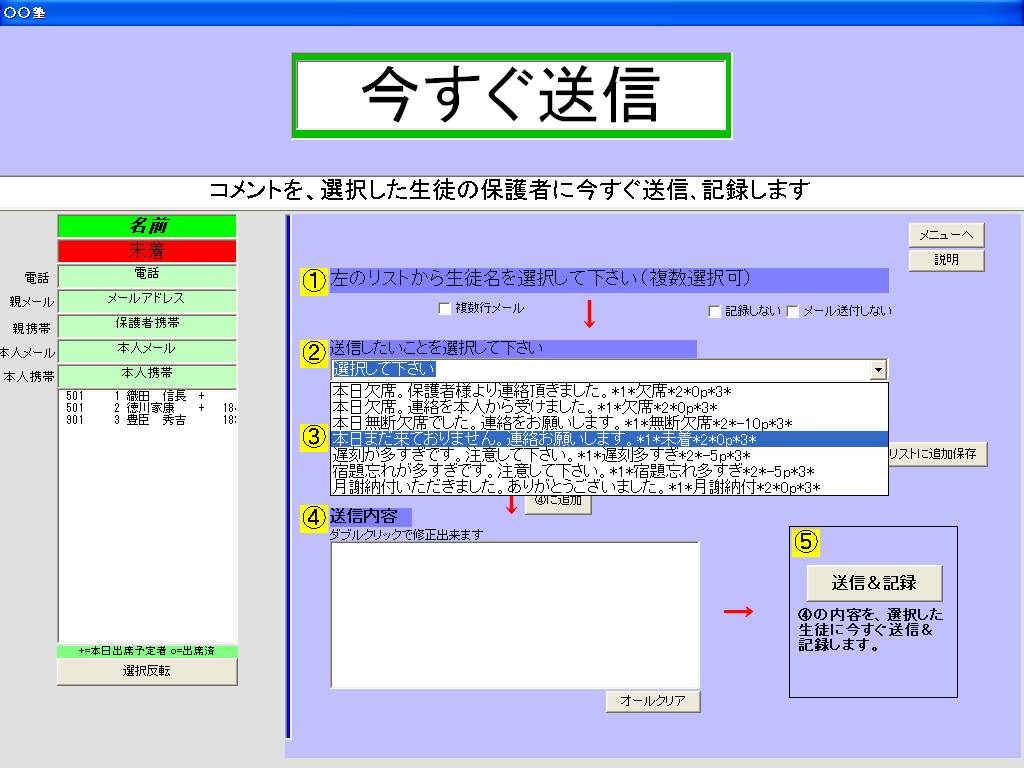The image size is (1024, 768).
Task: Click the 送信＆記録 button
Action: (x=874, y=583)
